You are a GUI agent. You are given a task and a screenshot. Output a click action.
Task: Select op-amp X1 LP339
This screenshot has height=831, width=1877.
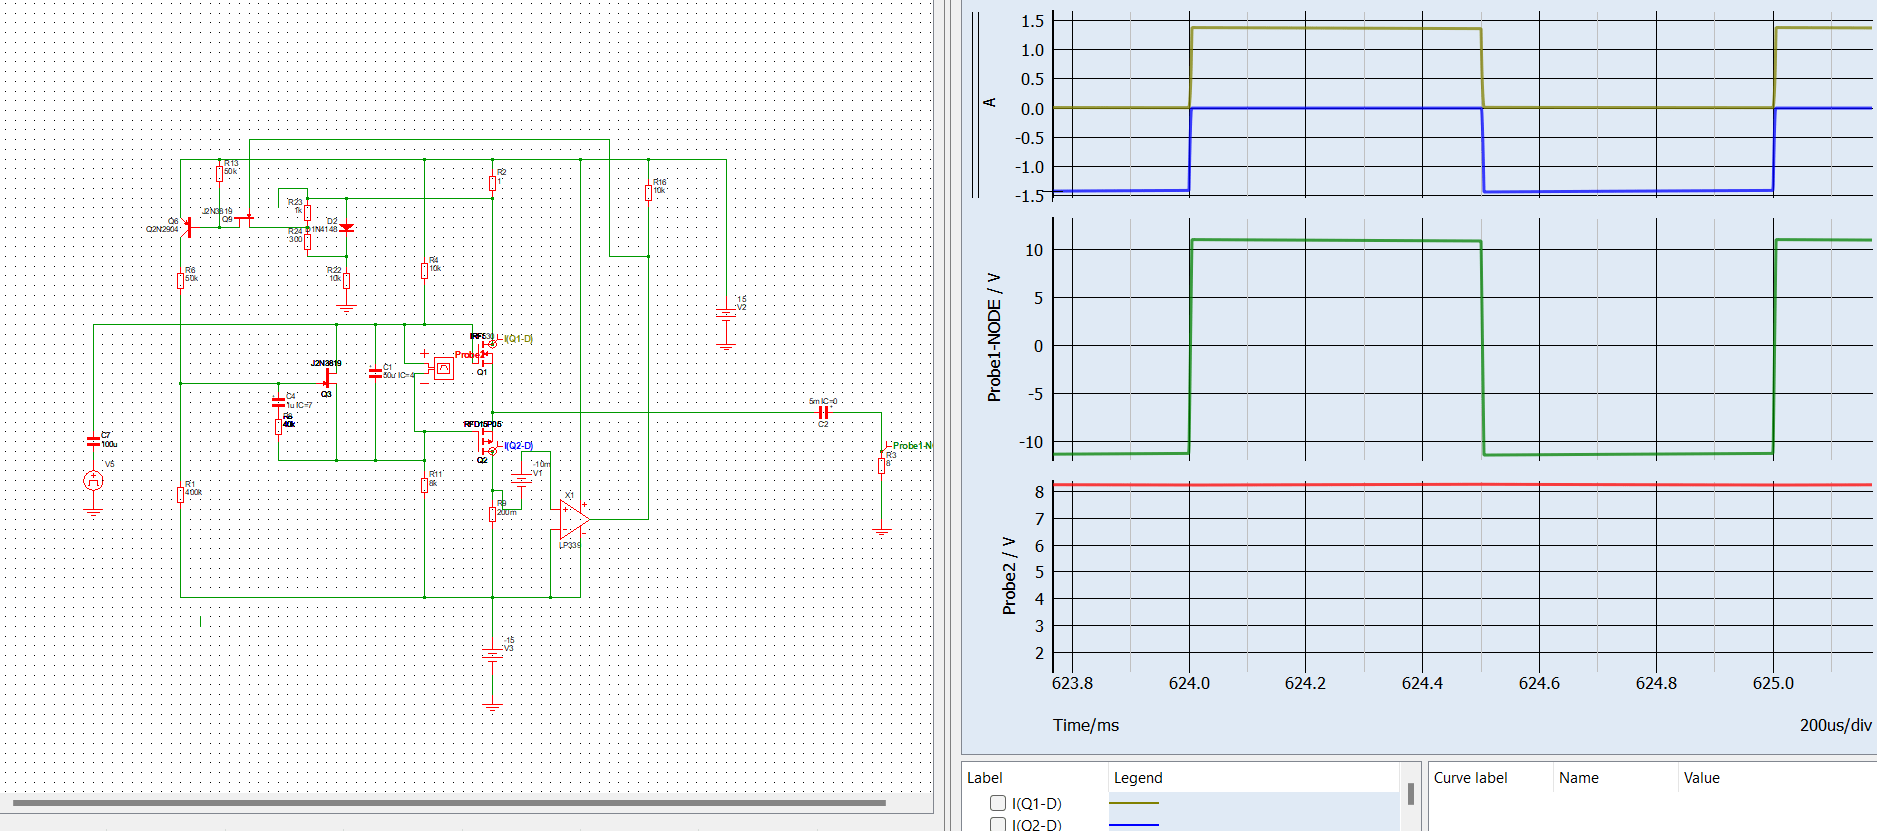(573, 519)
